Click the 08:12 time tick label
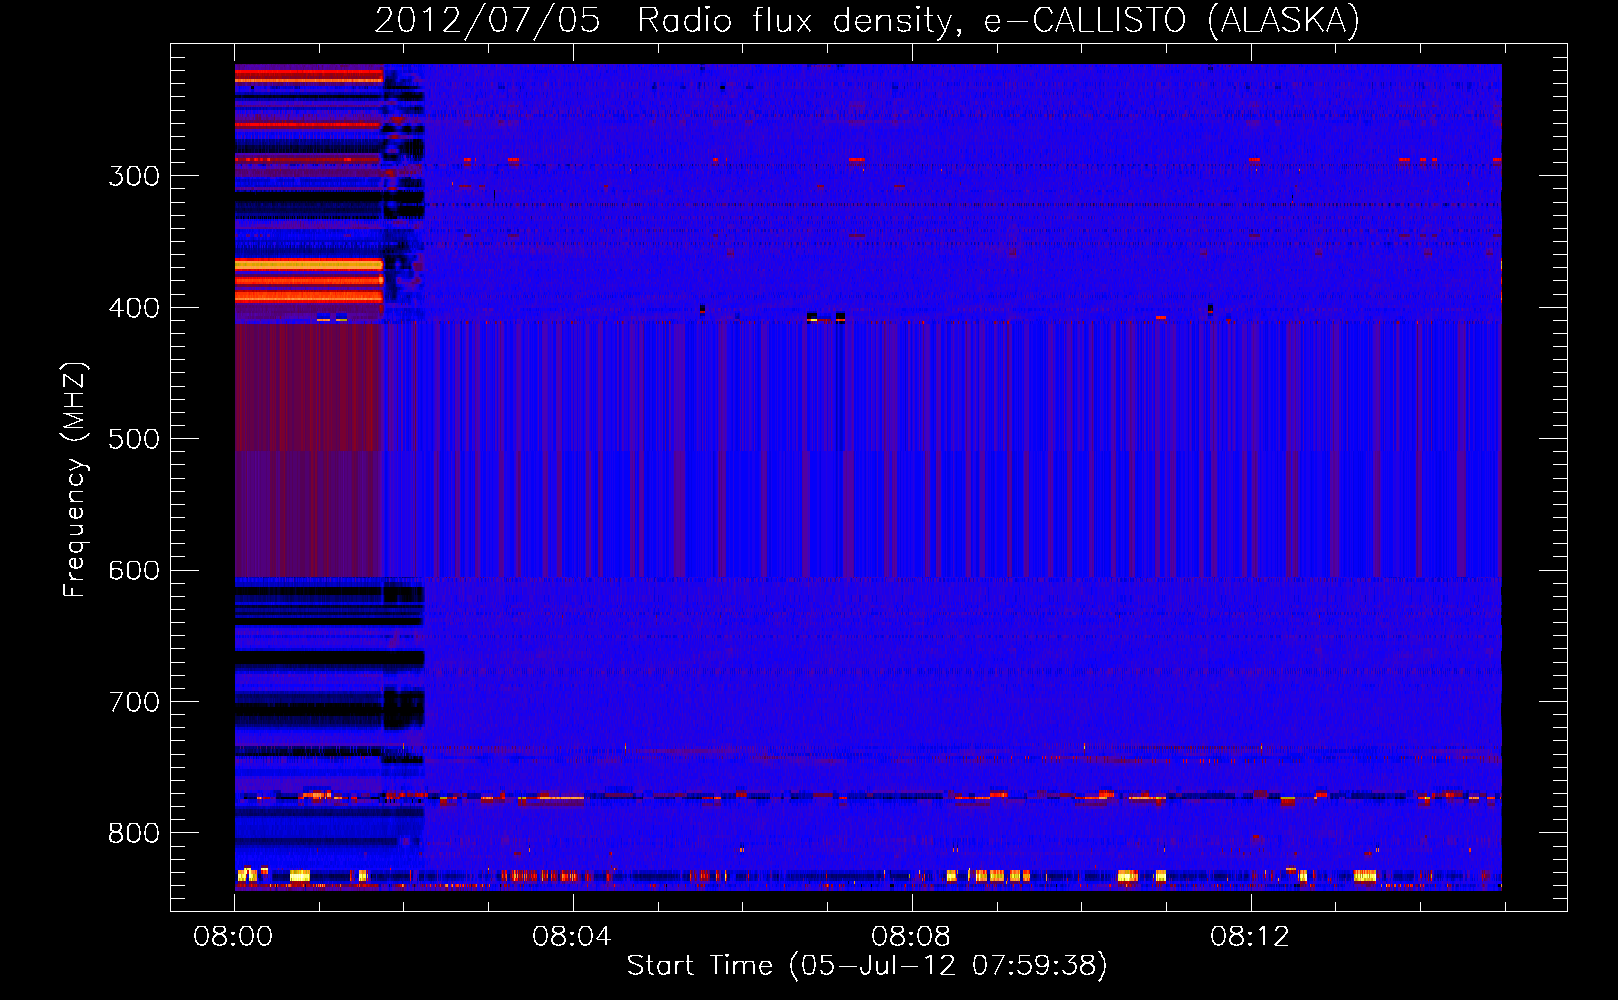1618x1000 pixels. (1249, 937)
